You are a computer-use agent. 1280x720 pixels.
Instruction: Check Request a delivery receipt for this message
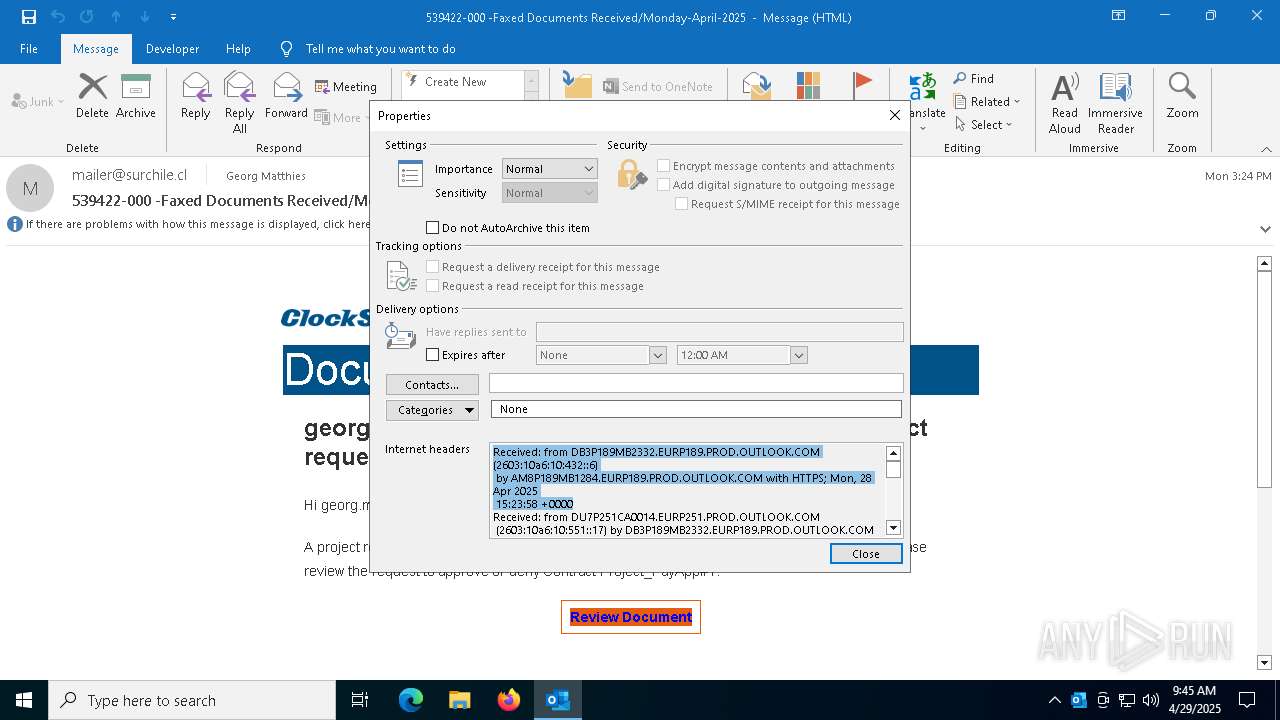[x=433, y=267]
